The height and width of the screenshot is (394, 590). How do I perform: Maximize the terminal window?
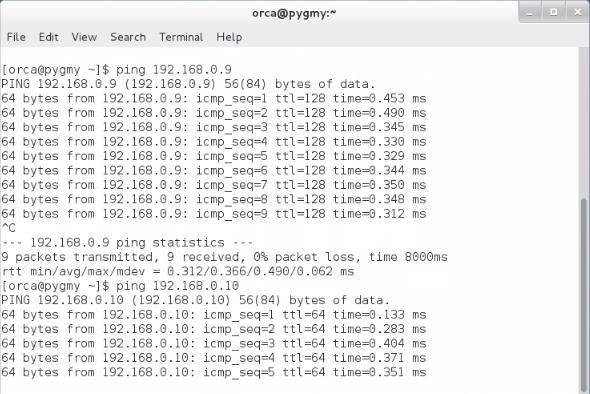554,12
